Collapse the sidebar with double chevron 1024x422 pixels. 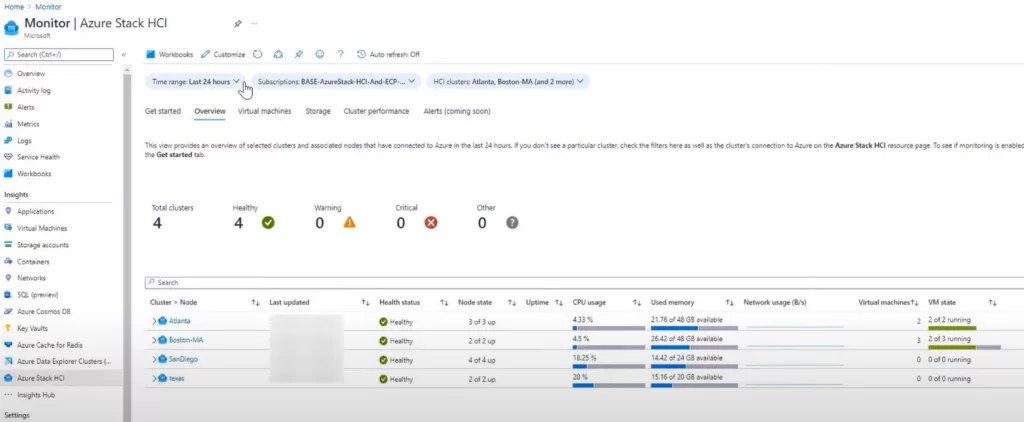coord(124,55)
